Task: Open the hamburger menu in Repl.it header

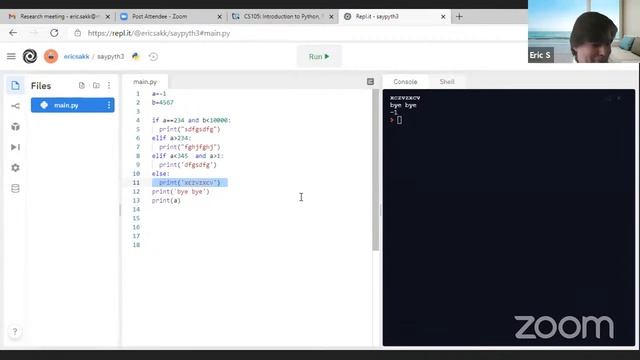Action: click(x=11, y=56)
